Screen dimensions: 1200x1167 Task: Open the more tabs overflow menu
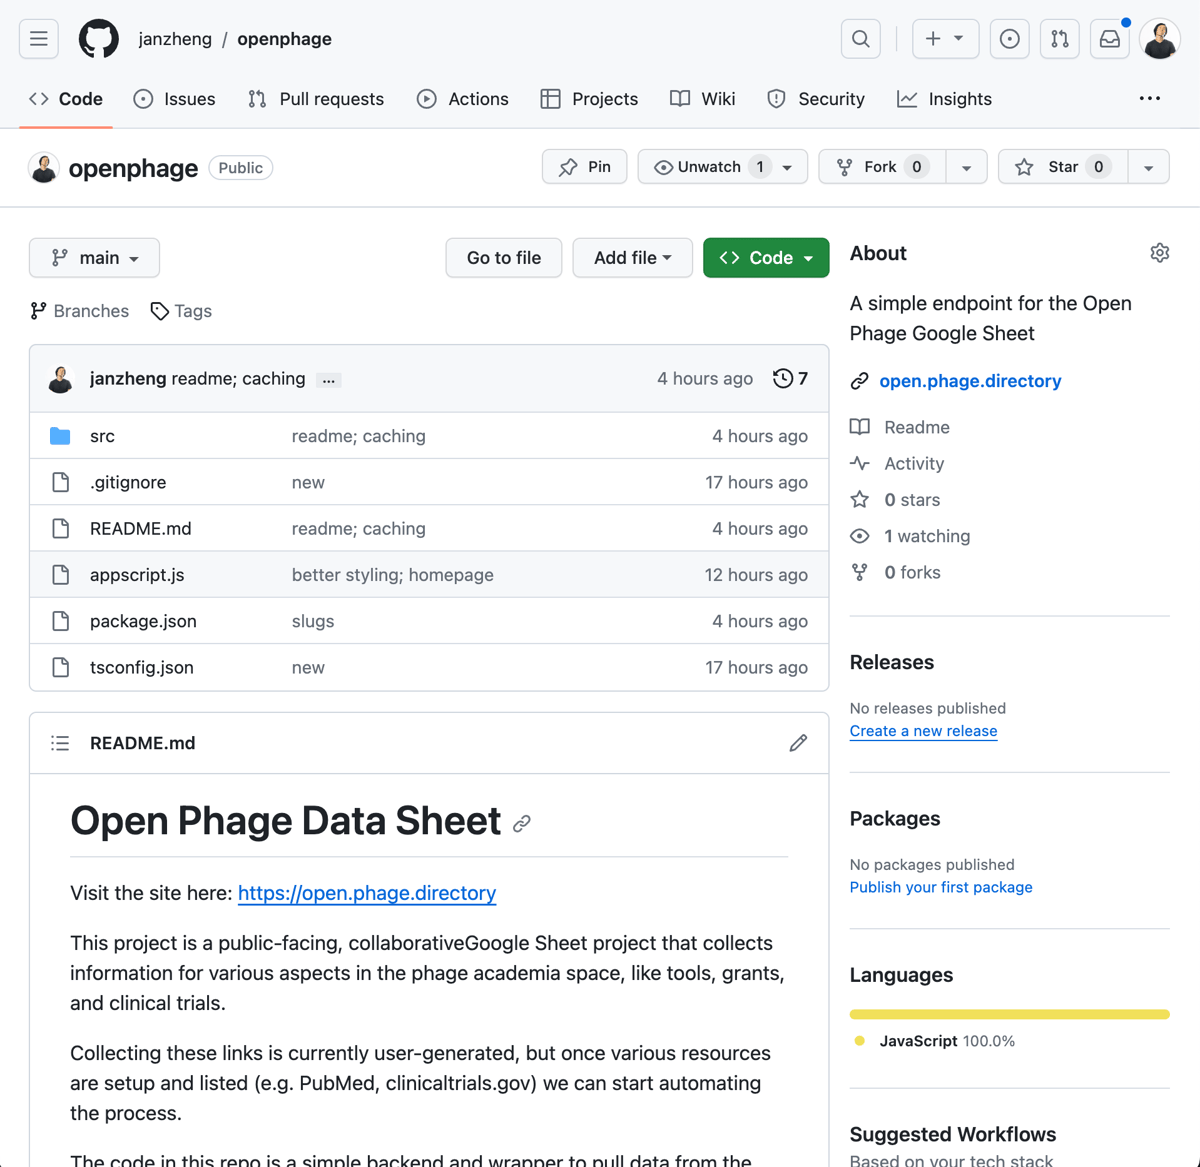pos(1150,98)
